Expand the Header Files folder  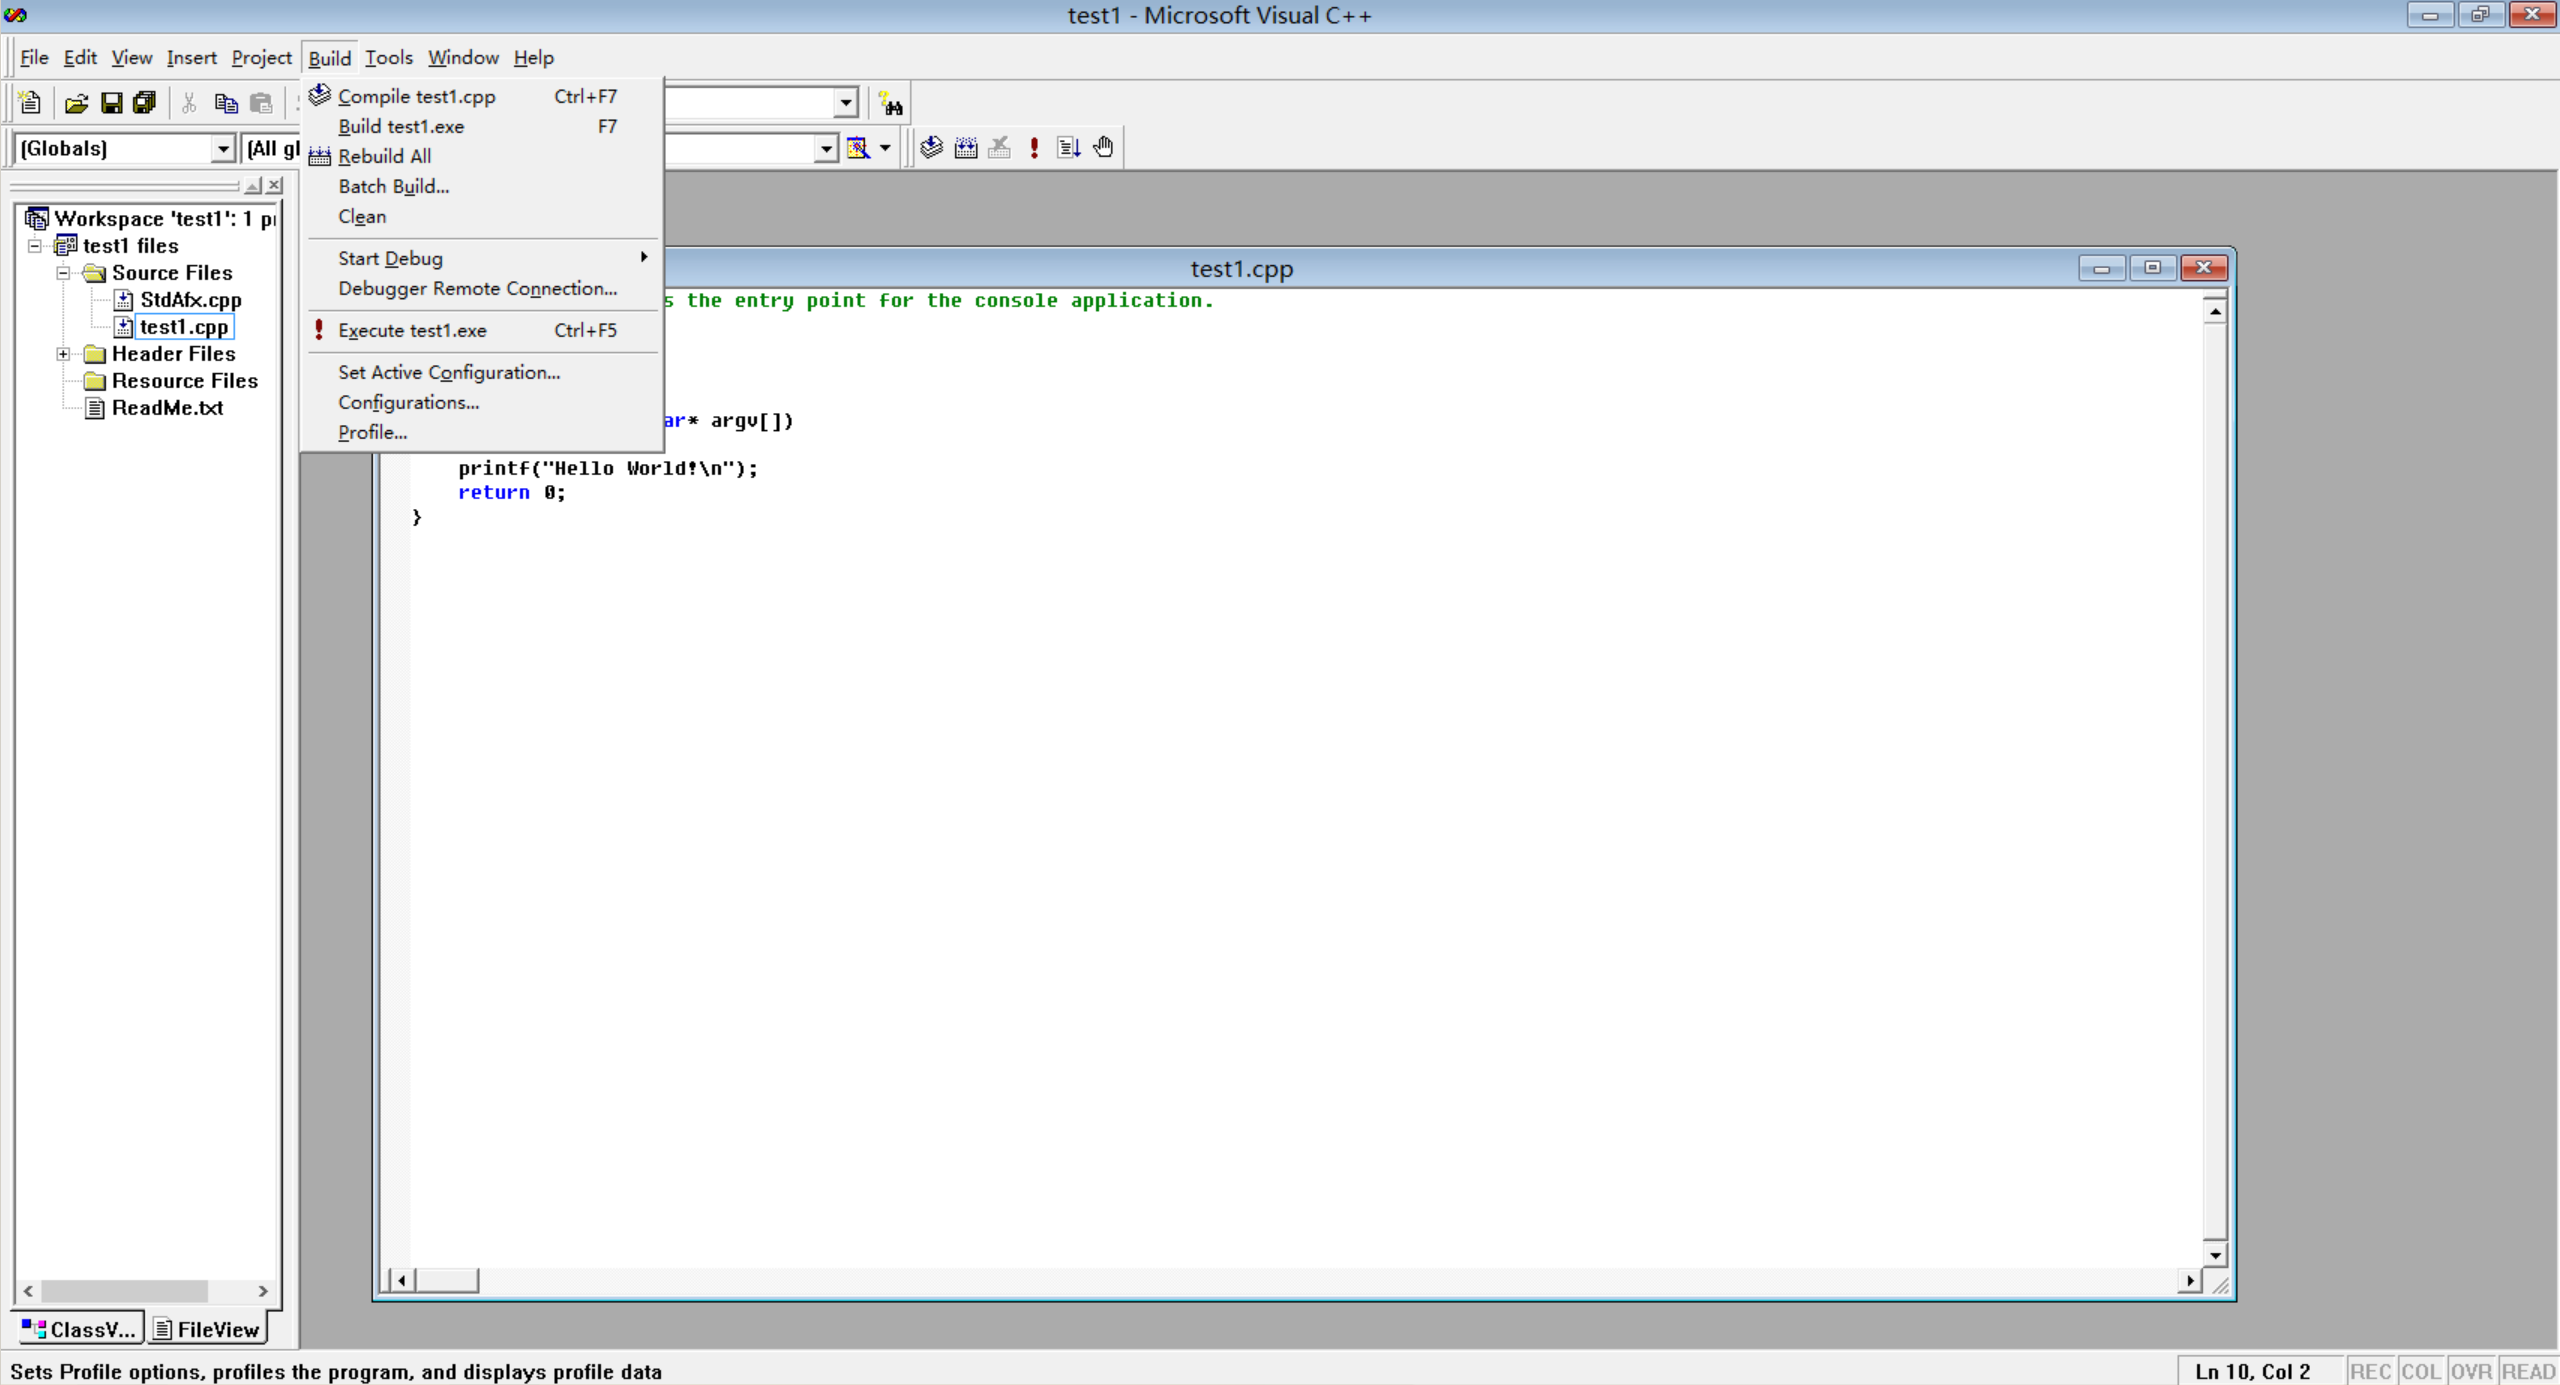coord(63,354)
